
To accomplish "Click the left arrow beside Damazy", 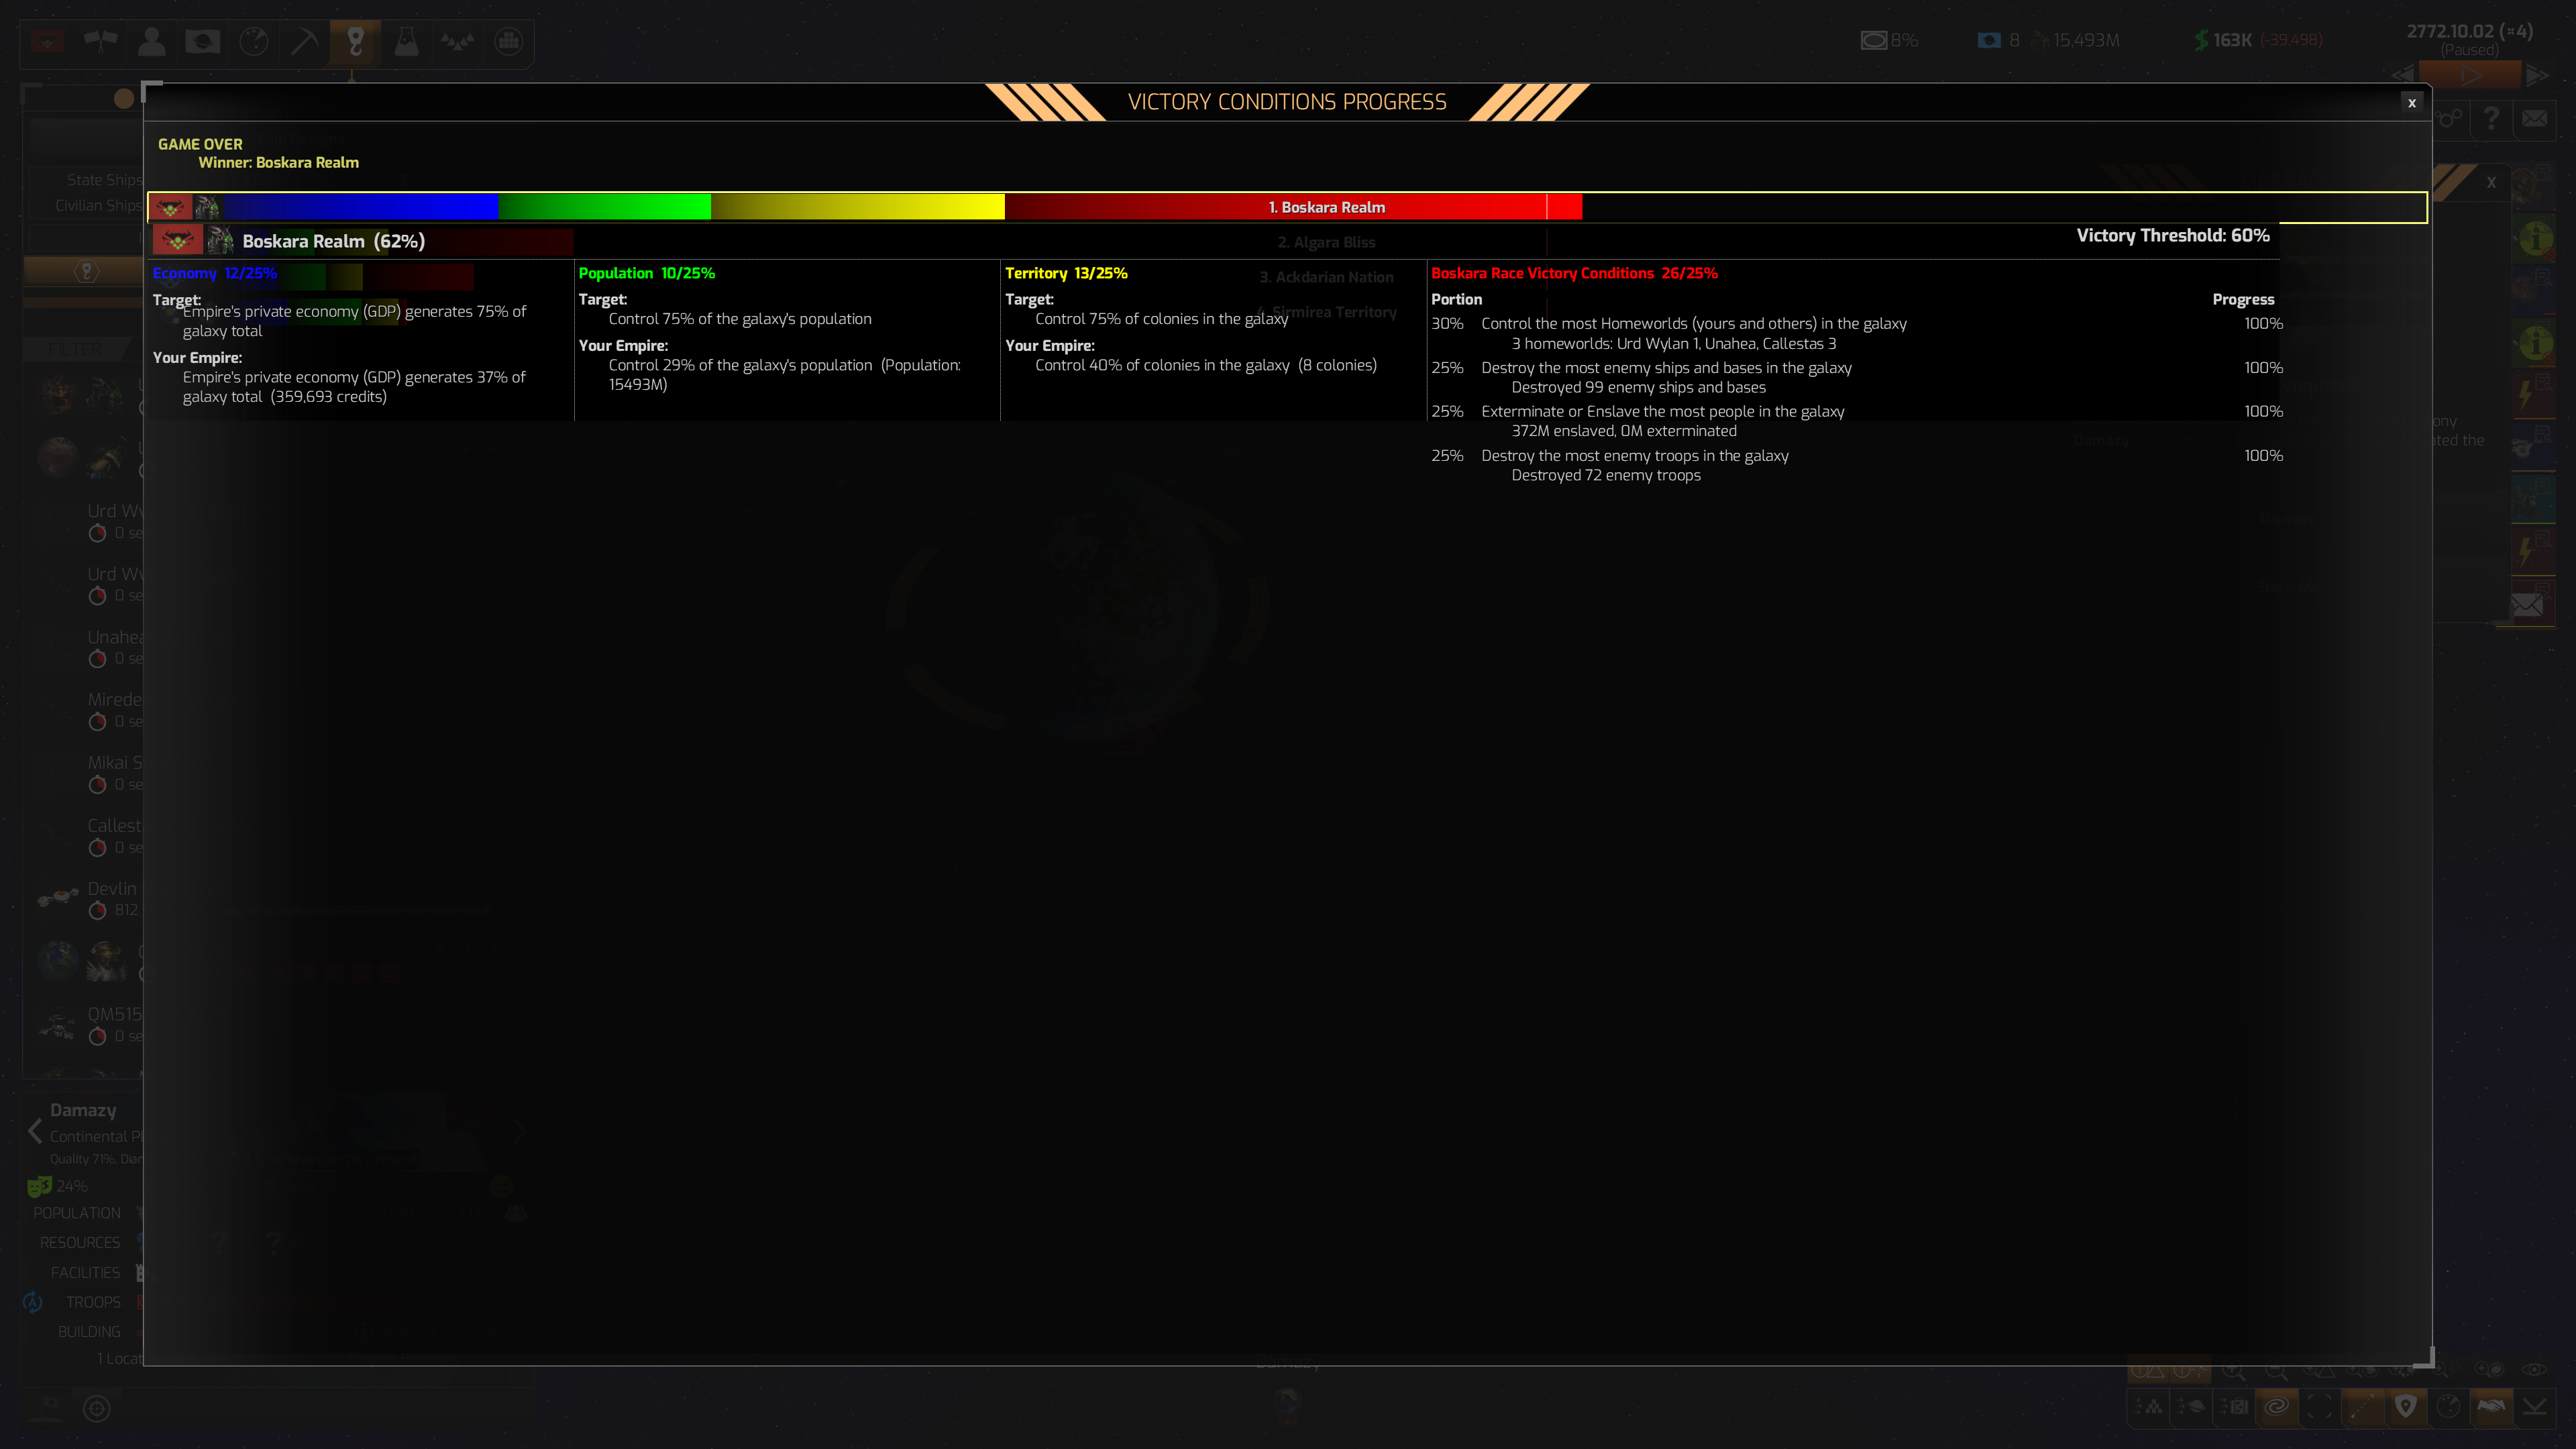I will 35,1131.
